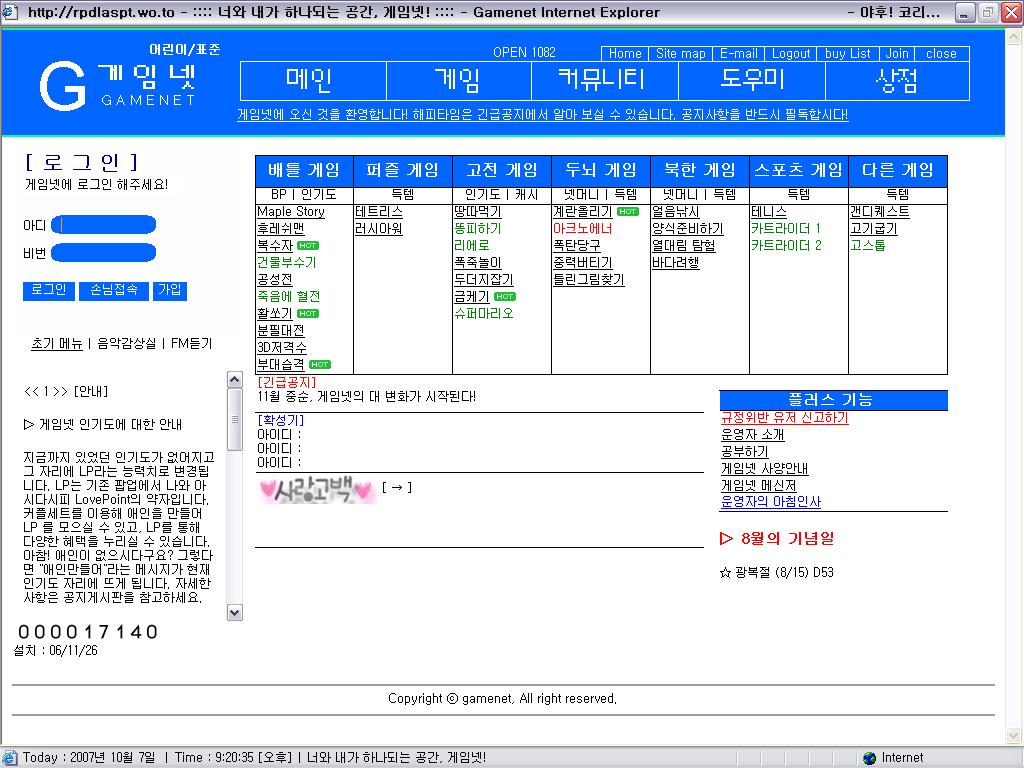
Task: Click the Internet zone icon in status bar
Action: click(869, 758)
